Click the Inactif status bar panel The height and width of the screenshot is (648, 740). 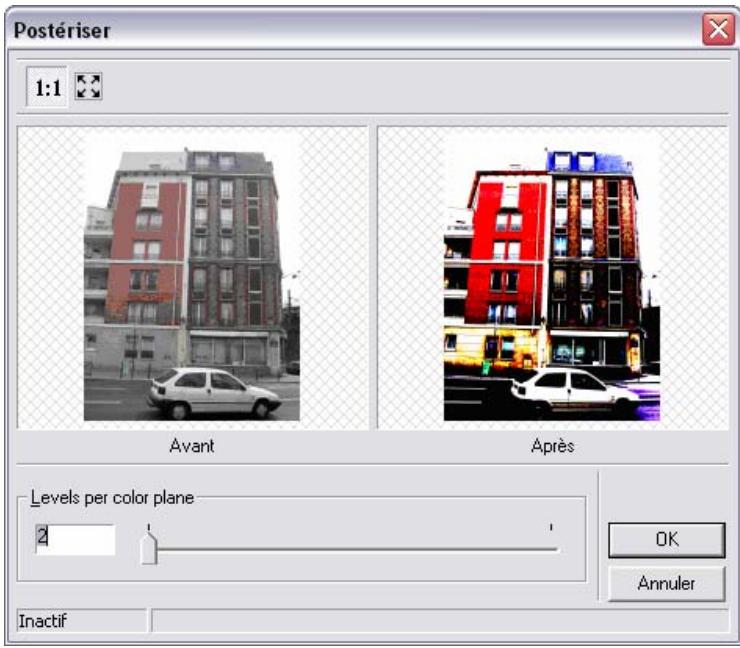80,621
